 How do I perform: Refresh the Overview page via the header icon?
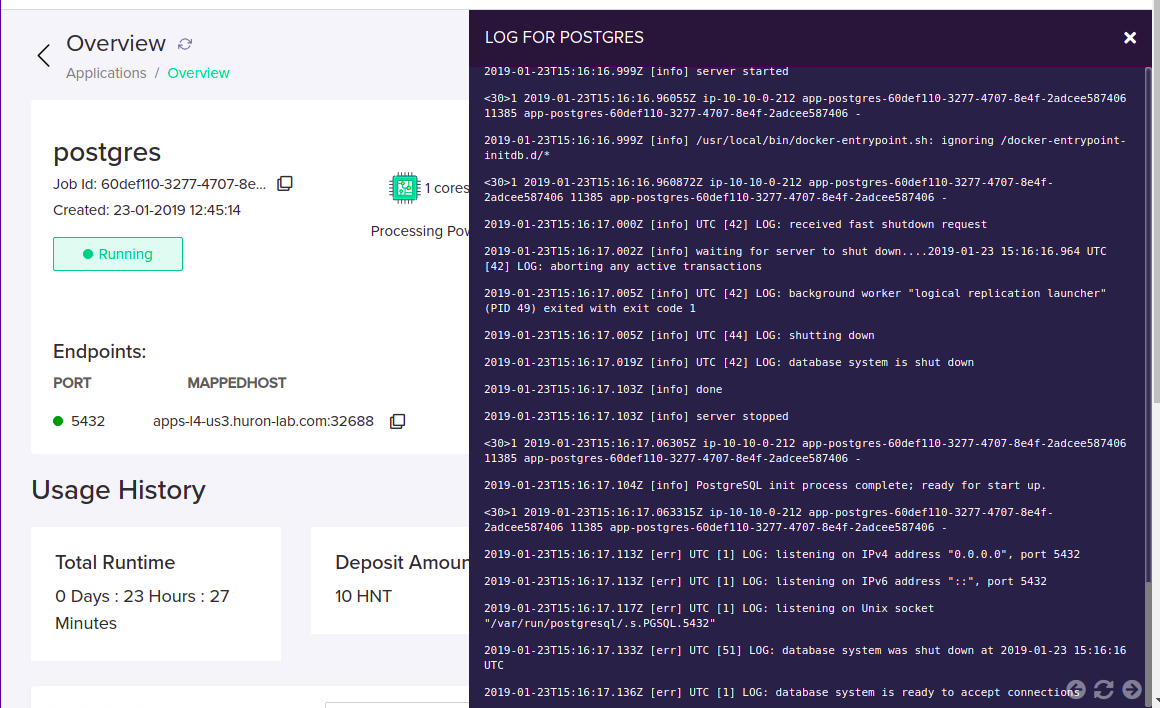[185, 44]
